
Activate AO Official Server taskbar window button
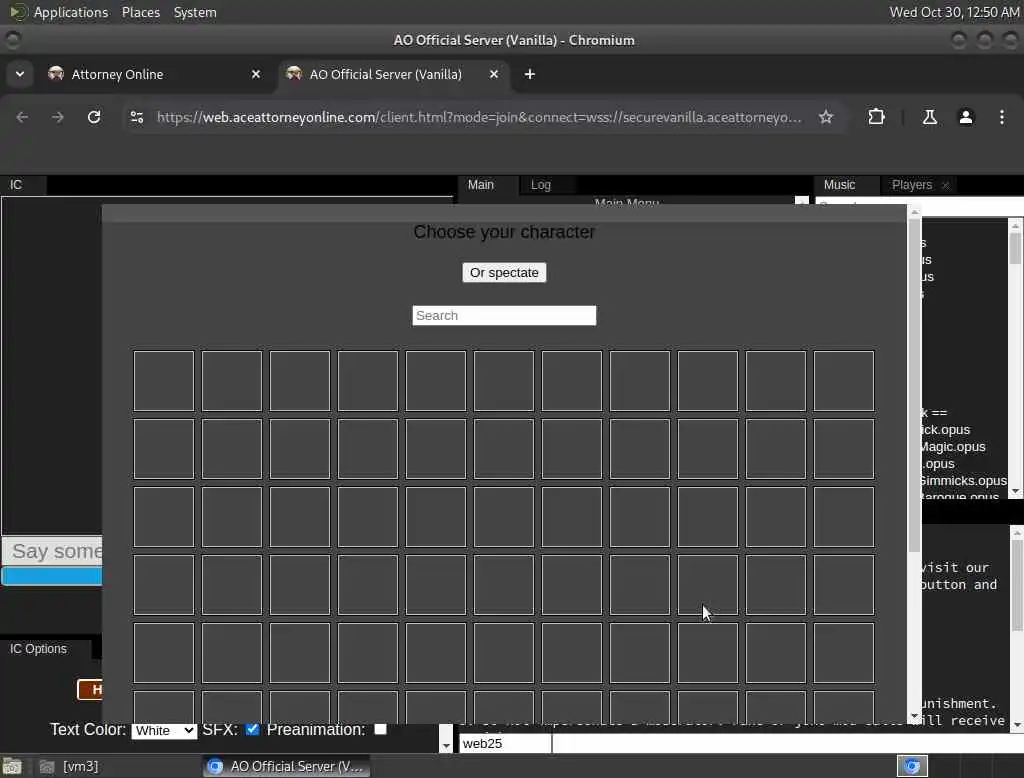coord(286,766)
